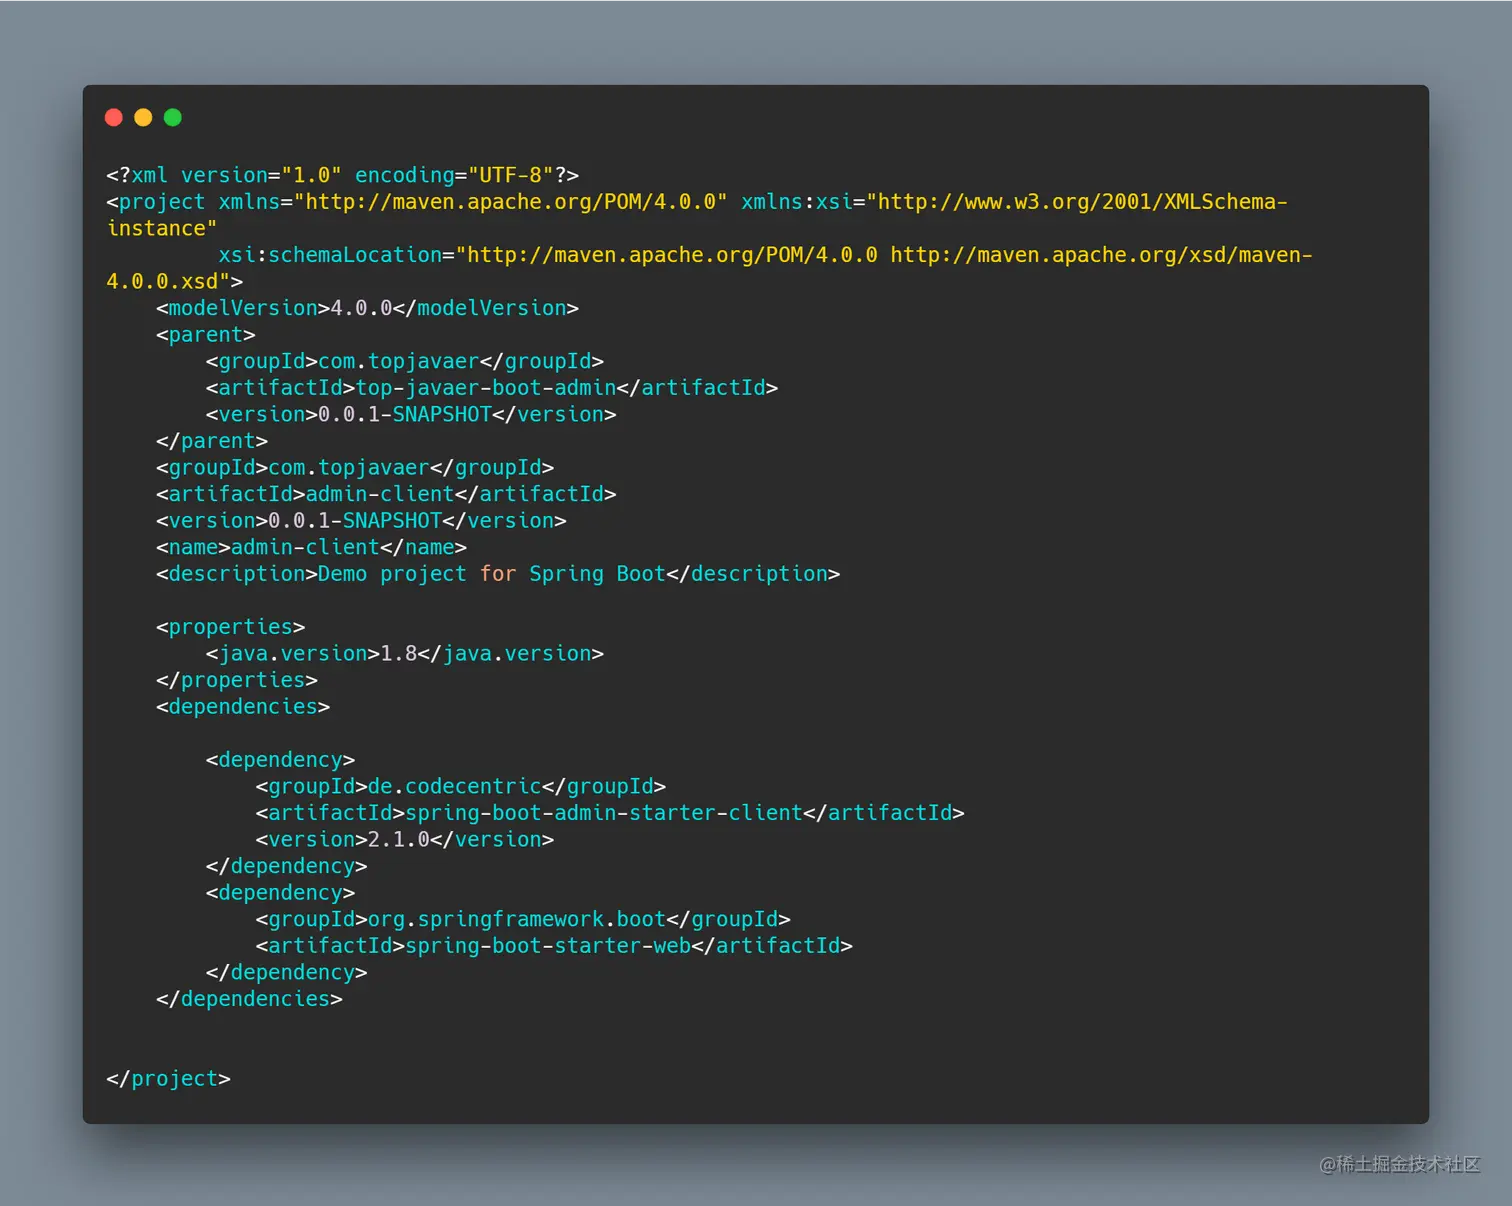Click the closing properties tag
This screenshot has width=1512, height=1206.
[x=236, y=680]
